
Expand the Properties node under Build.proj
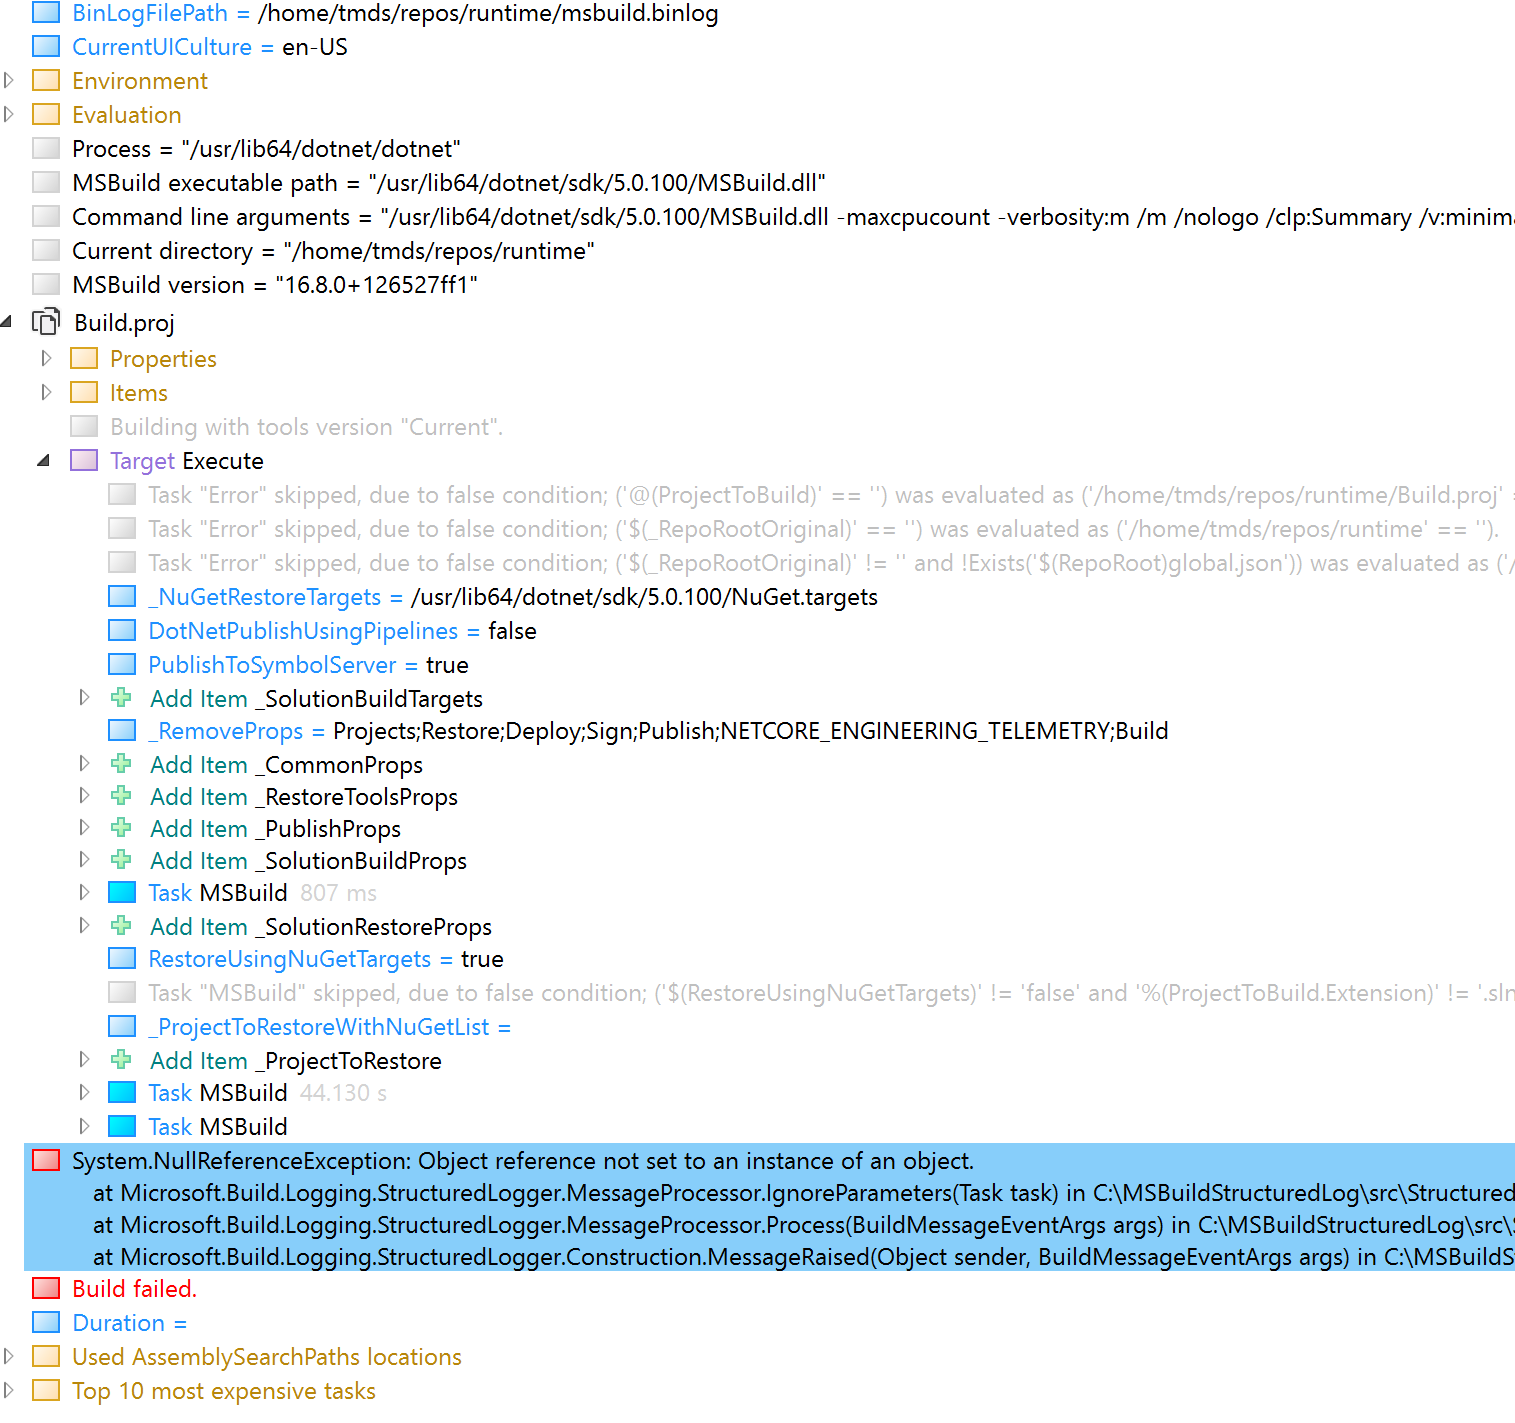47,358
